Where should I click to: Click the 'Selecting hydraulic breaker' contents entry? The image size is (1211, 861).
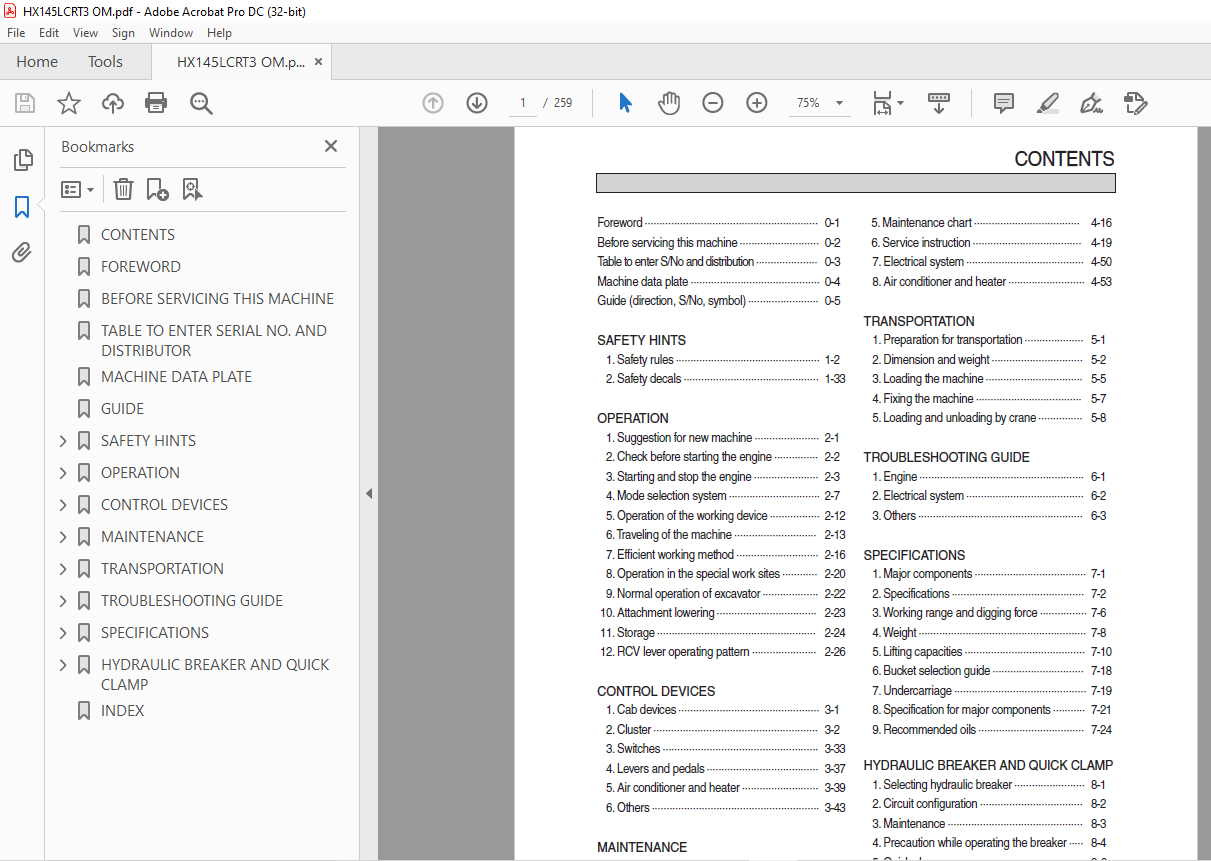[x=988, y=785]
